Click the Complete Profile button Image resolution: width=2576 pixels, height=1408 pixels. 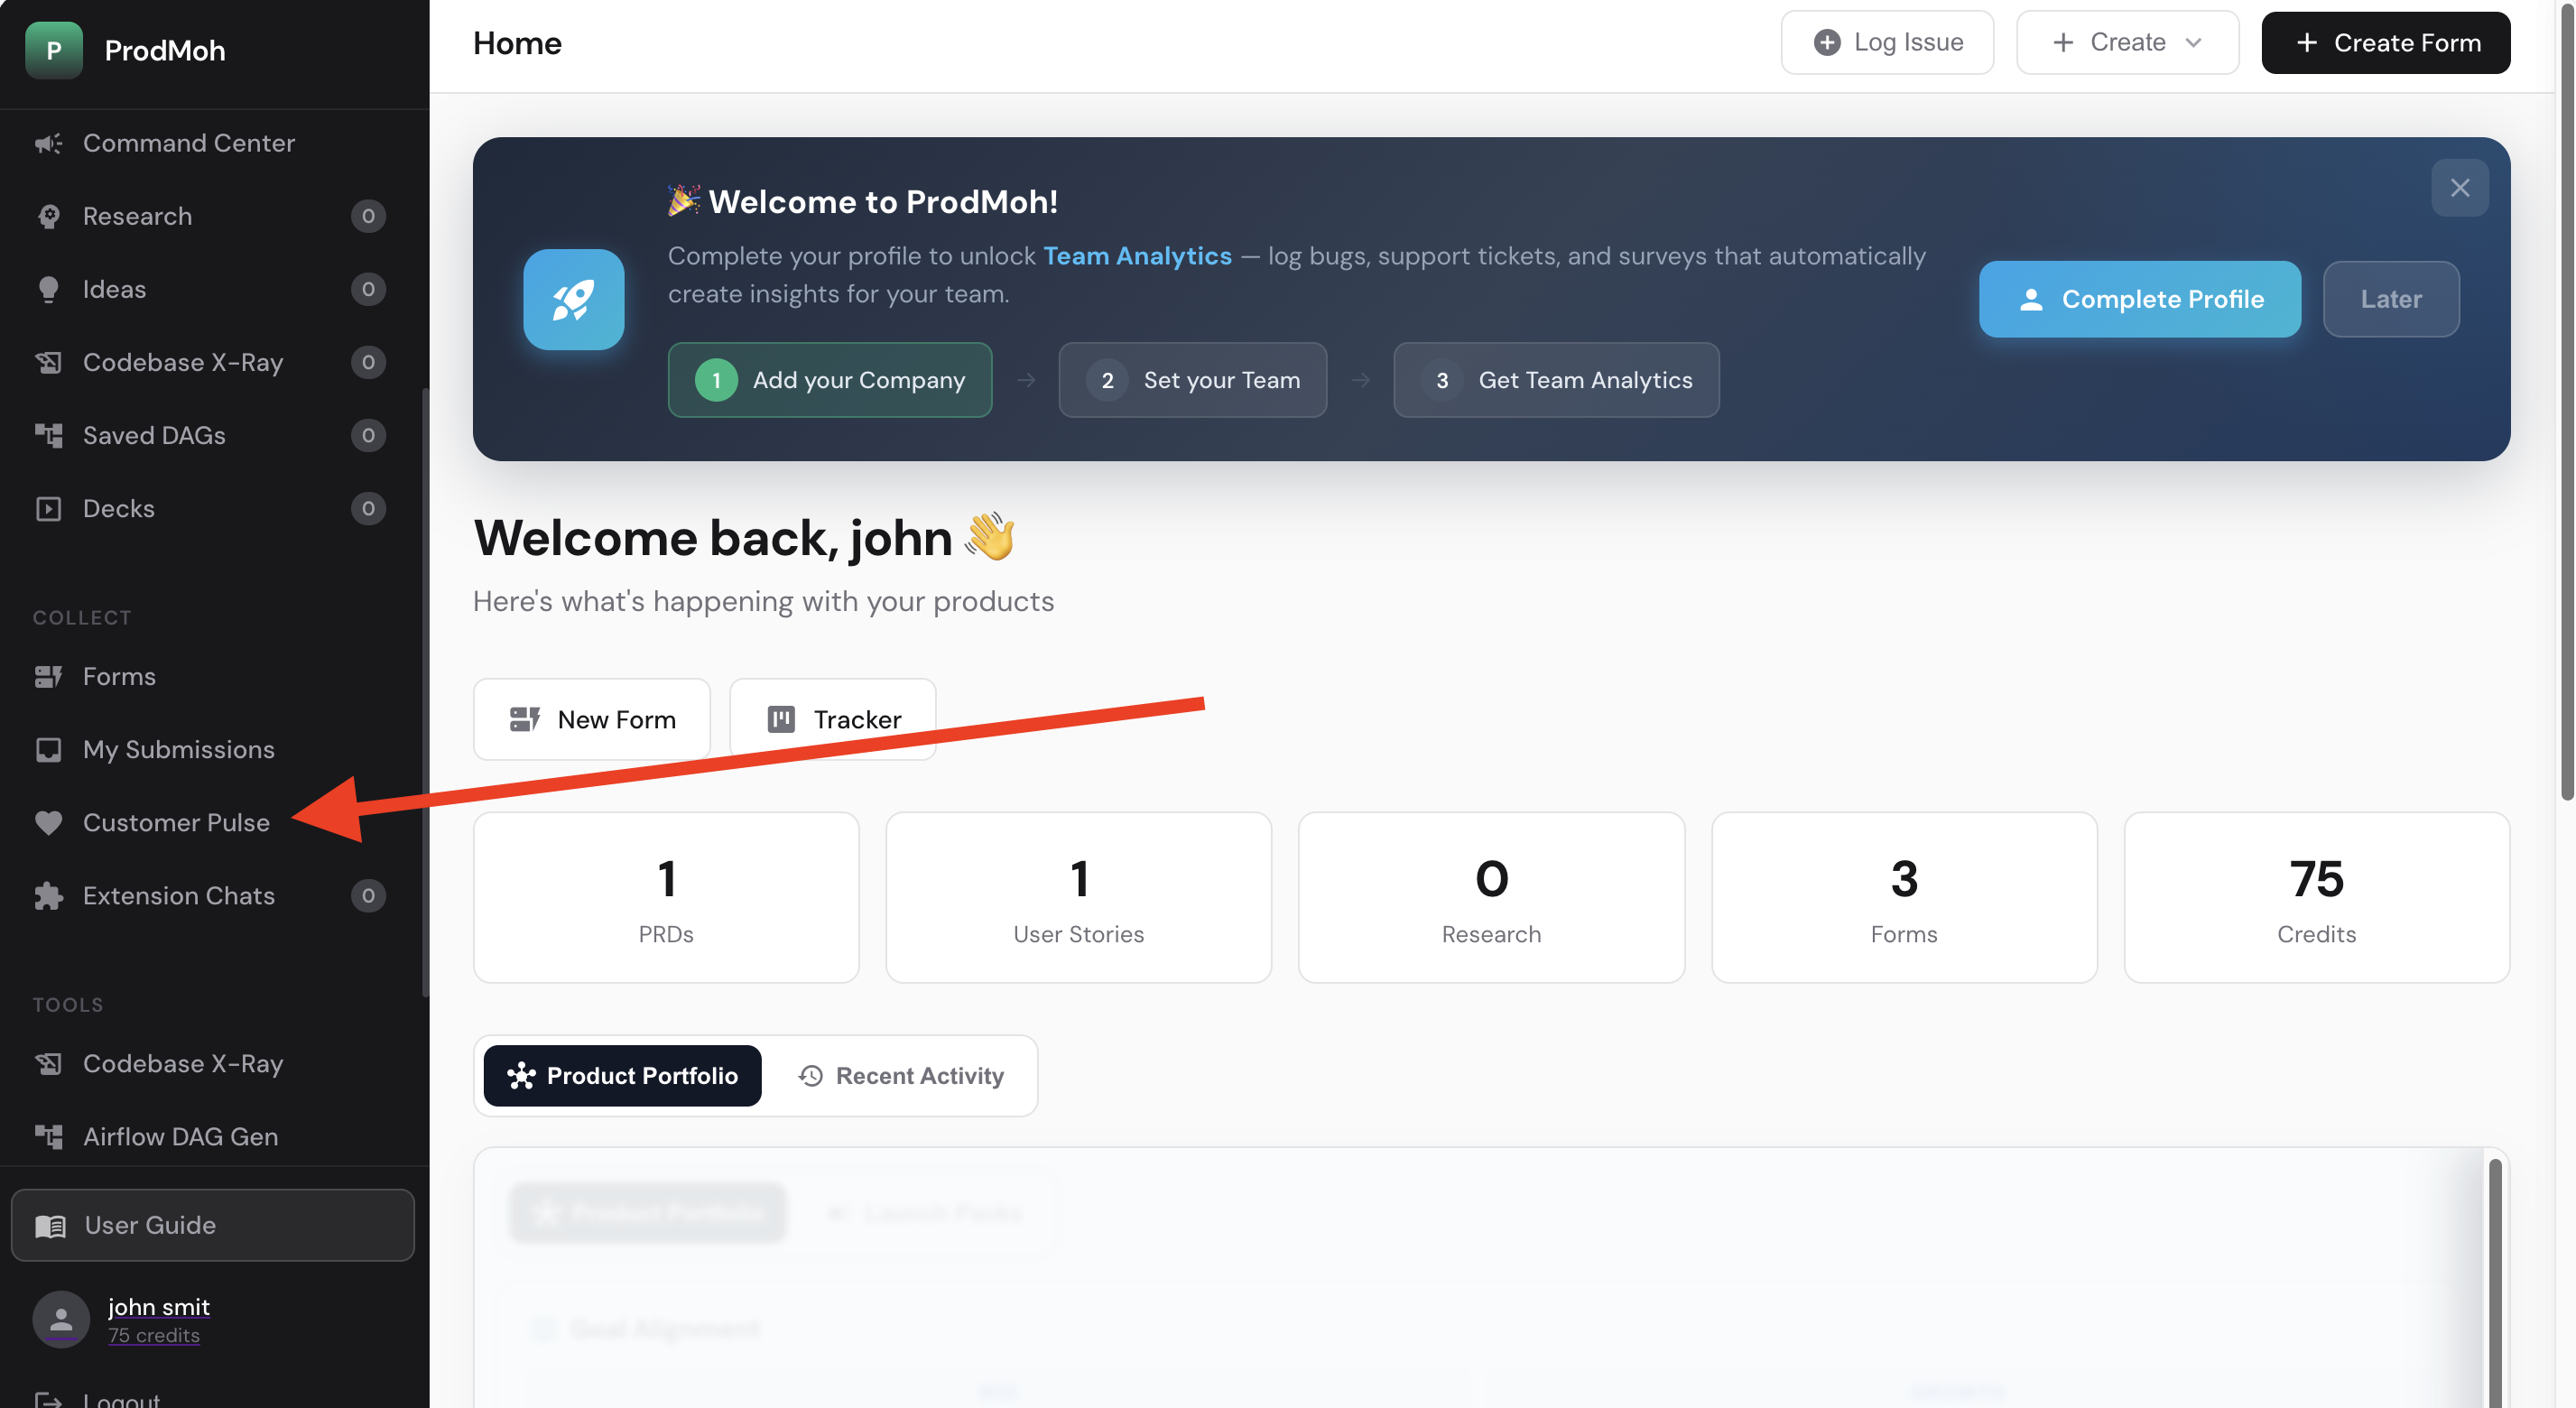coord(2140,299)
